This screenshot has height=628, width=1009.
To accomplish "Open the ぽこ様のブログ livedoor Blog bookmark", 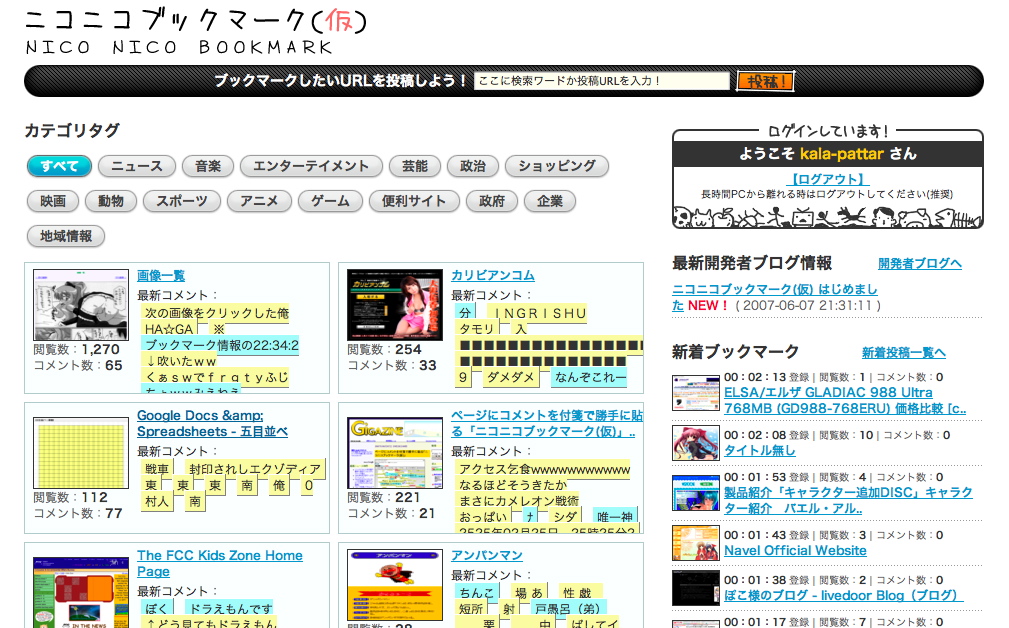I will pos(843,596).
